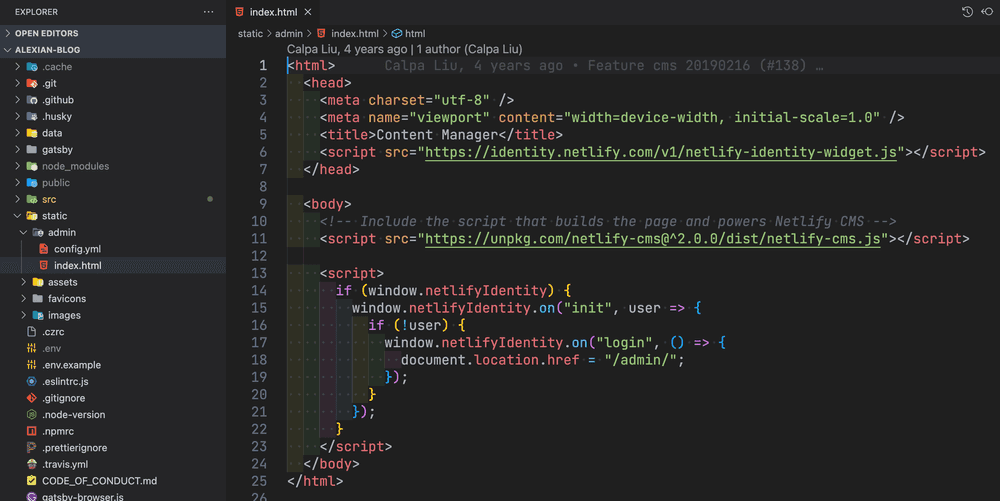Expand the .cache folder chevron
The height and width of the screenshot is (501, 1000).
point(18,66)
